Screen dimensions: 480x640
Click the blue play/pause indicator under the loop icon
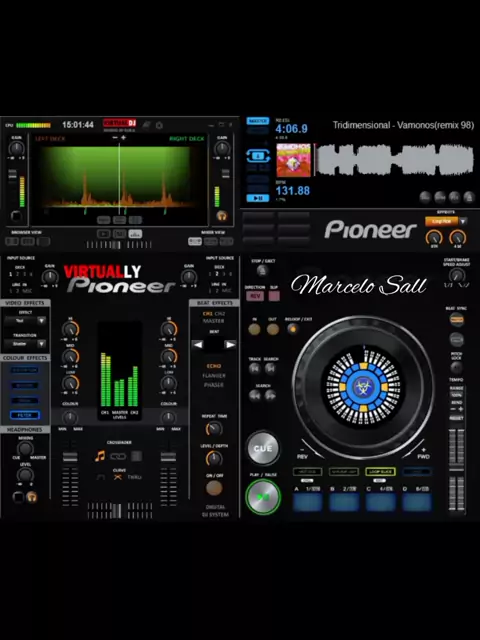coord(258,198)
